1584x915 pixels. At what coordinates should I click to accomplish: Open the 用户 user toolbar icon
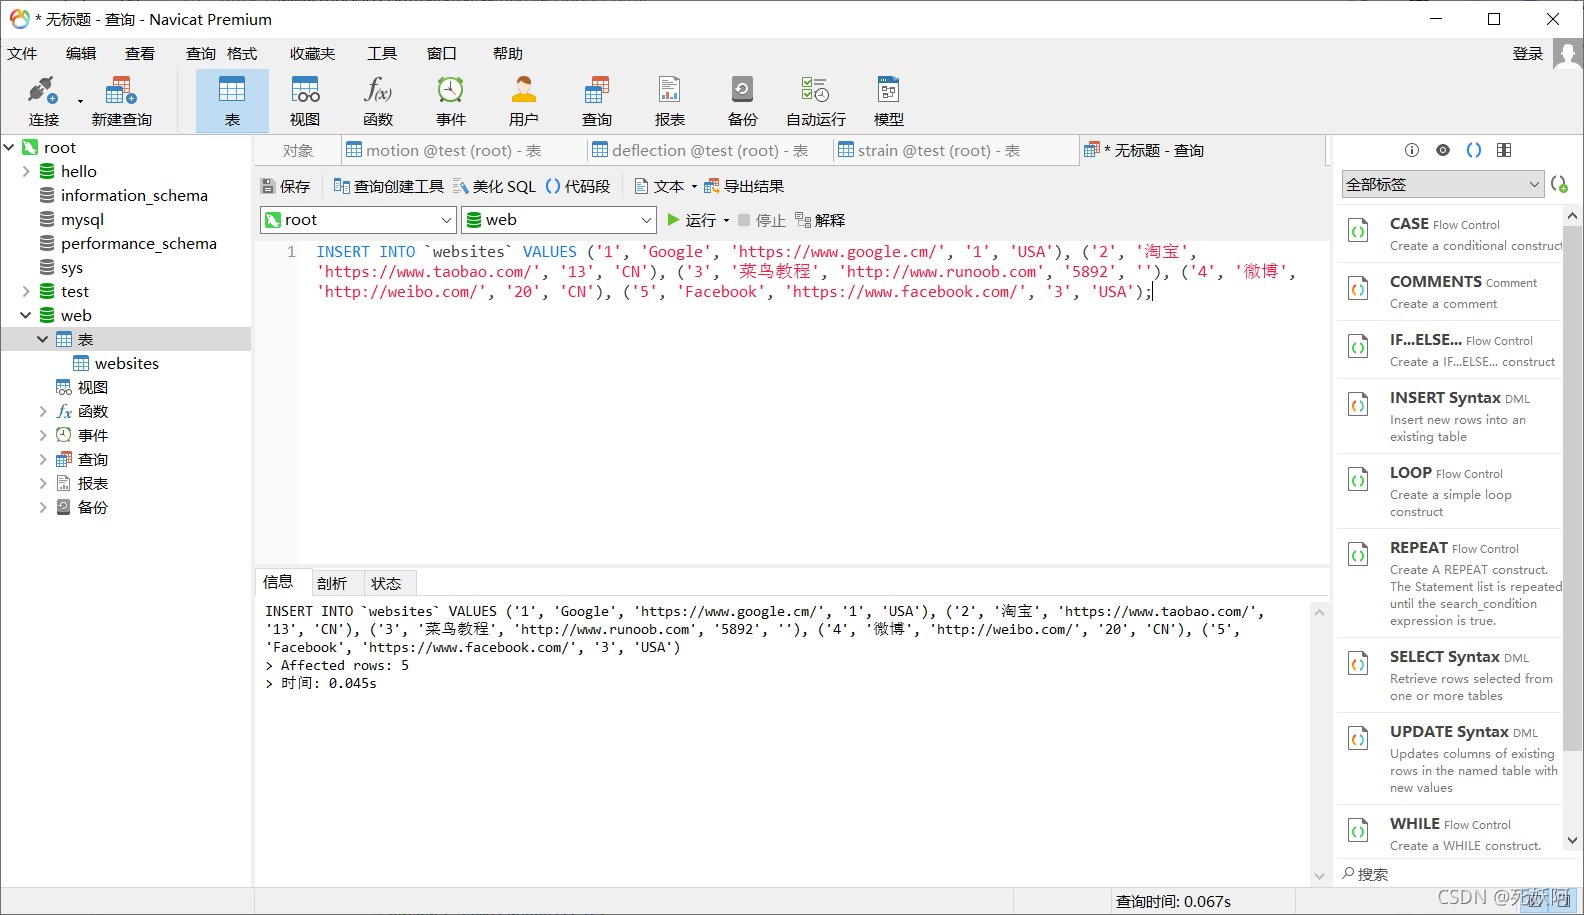coord(524,101)
